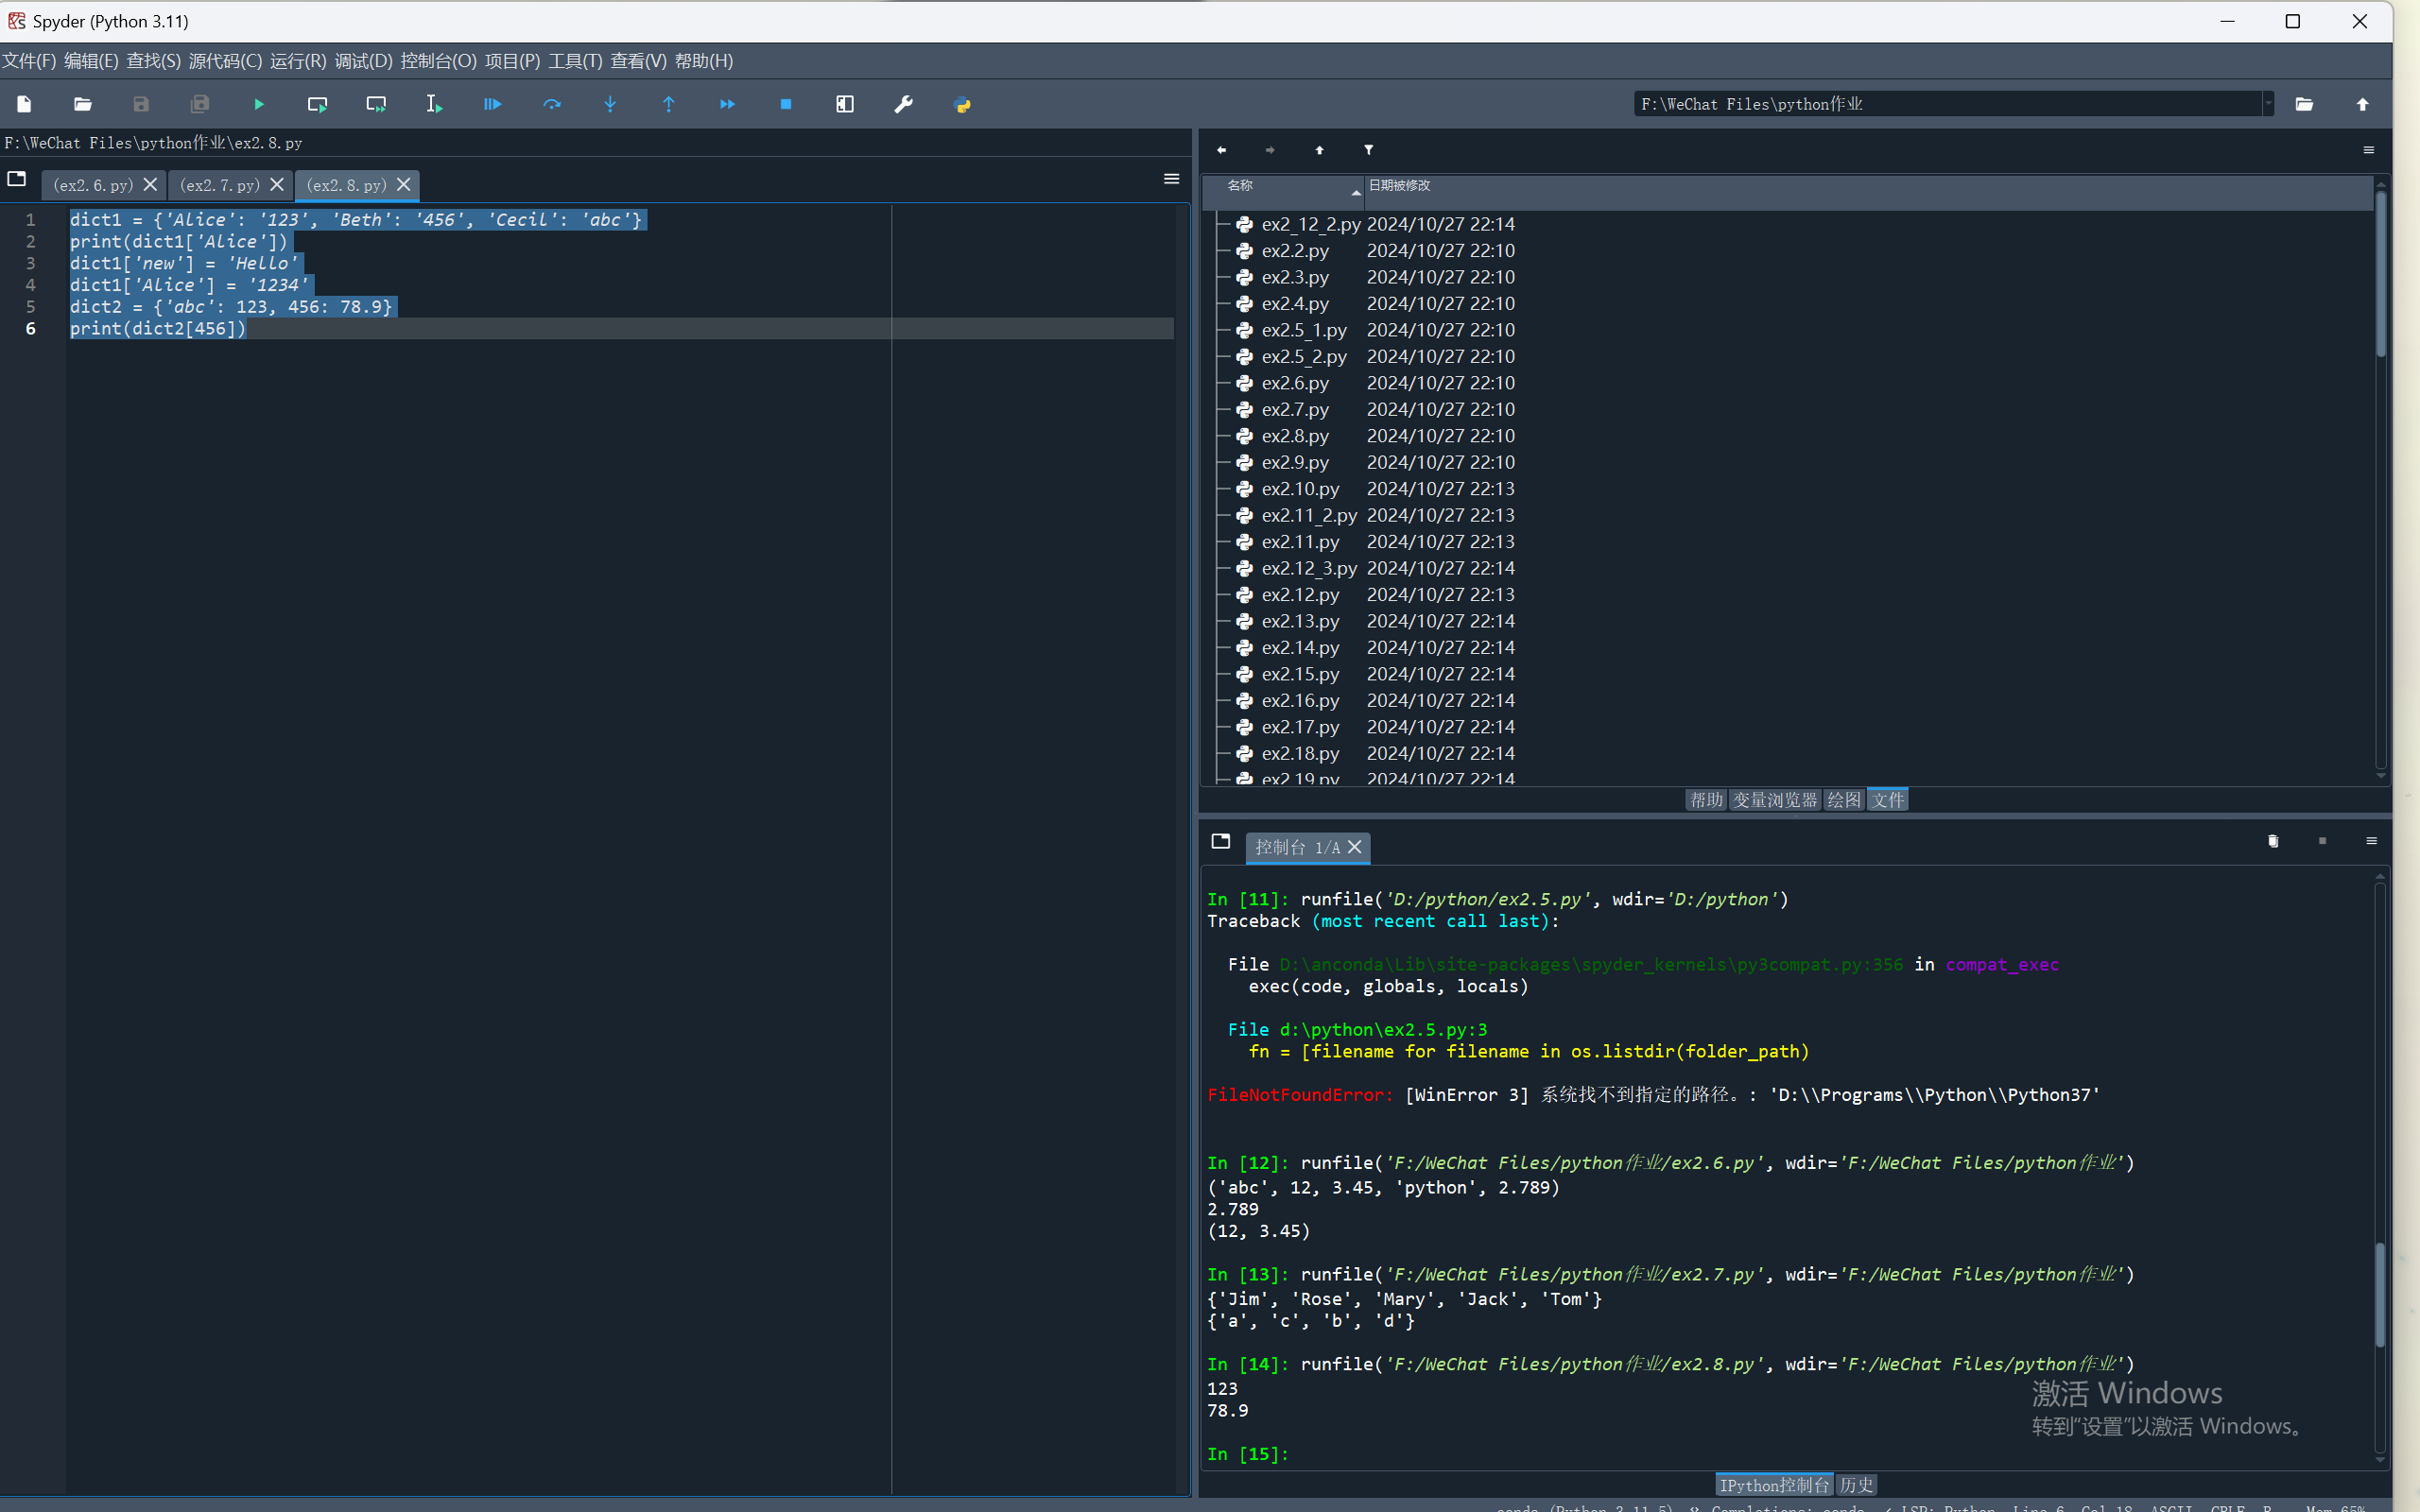The image size is (2420, 1512).
Task: Open the 调试(D) menu
Action: [x=363, y=61]
